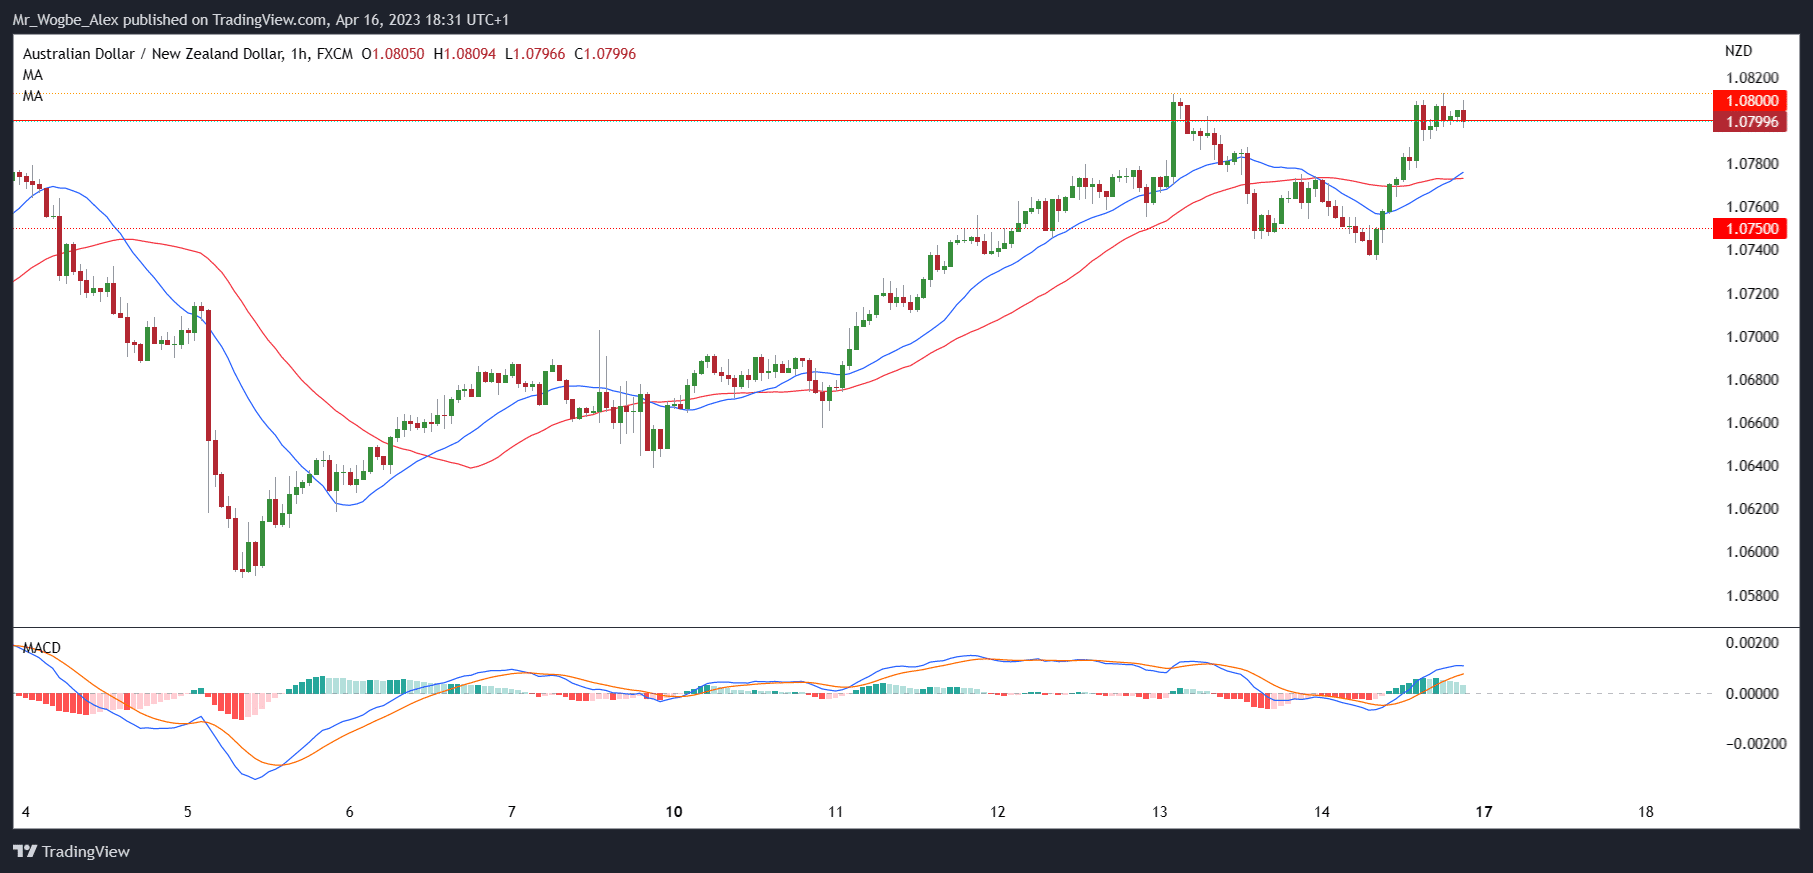Click the 1.06200 price axis label
This screenshot has width=1813, height=873.
coord(1752,509)
